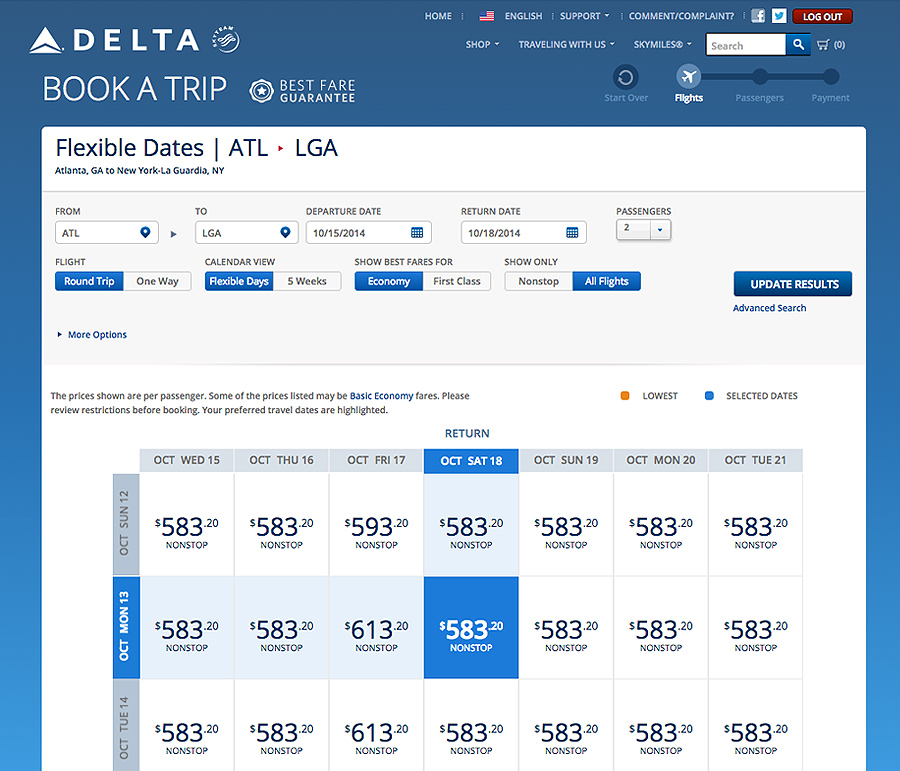Switch calendar view to 5 Weeks
The image size is (900, 771).
307,282
